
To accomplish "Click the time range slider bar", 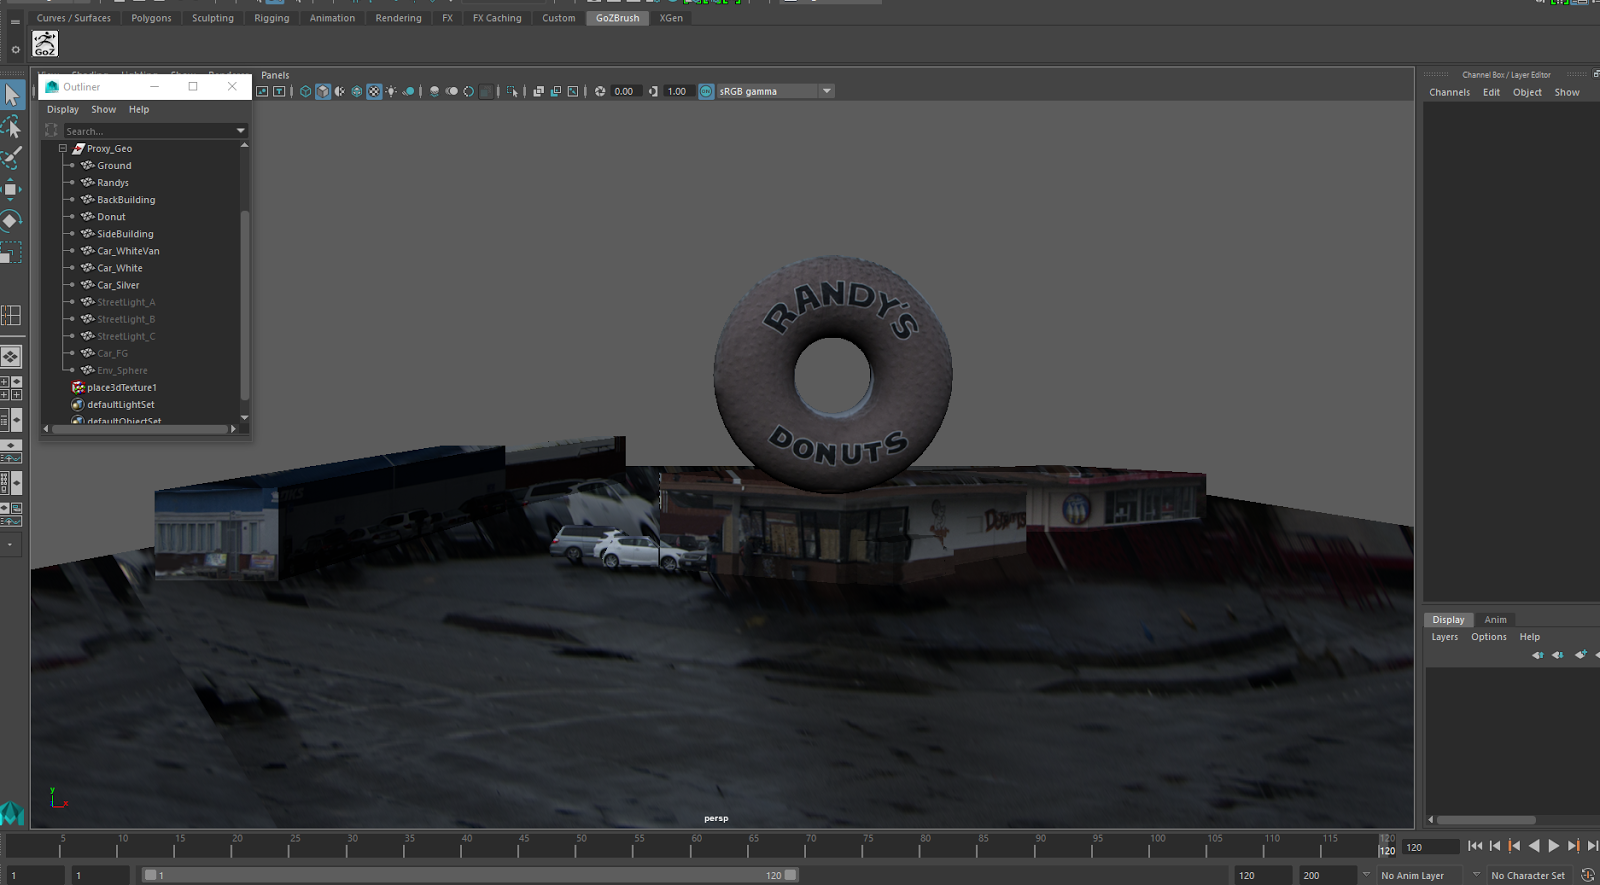I will pyautogui.click(x=470, y=875).
